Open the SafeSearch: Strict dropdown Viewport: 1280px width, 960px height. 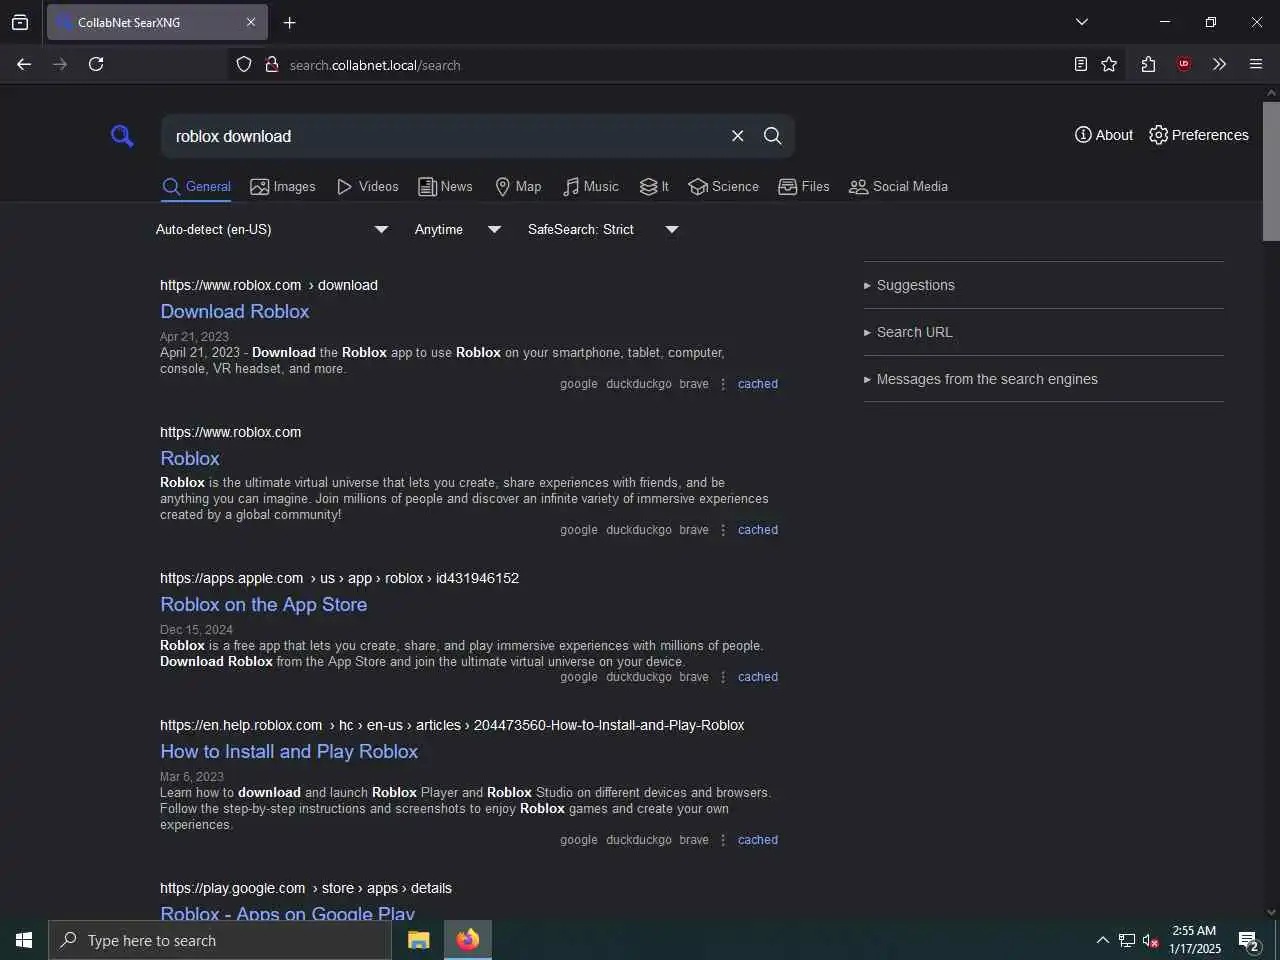pos(603,230)
